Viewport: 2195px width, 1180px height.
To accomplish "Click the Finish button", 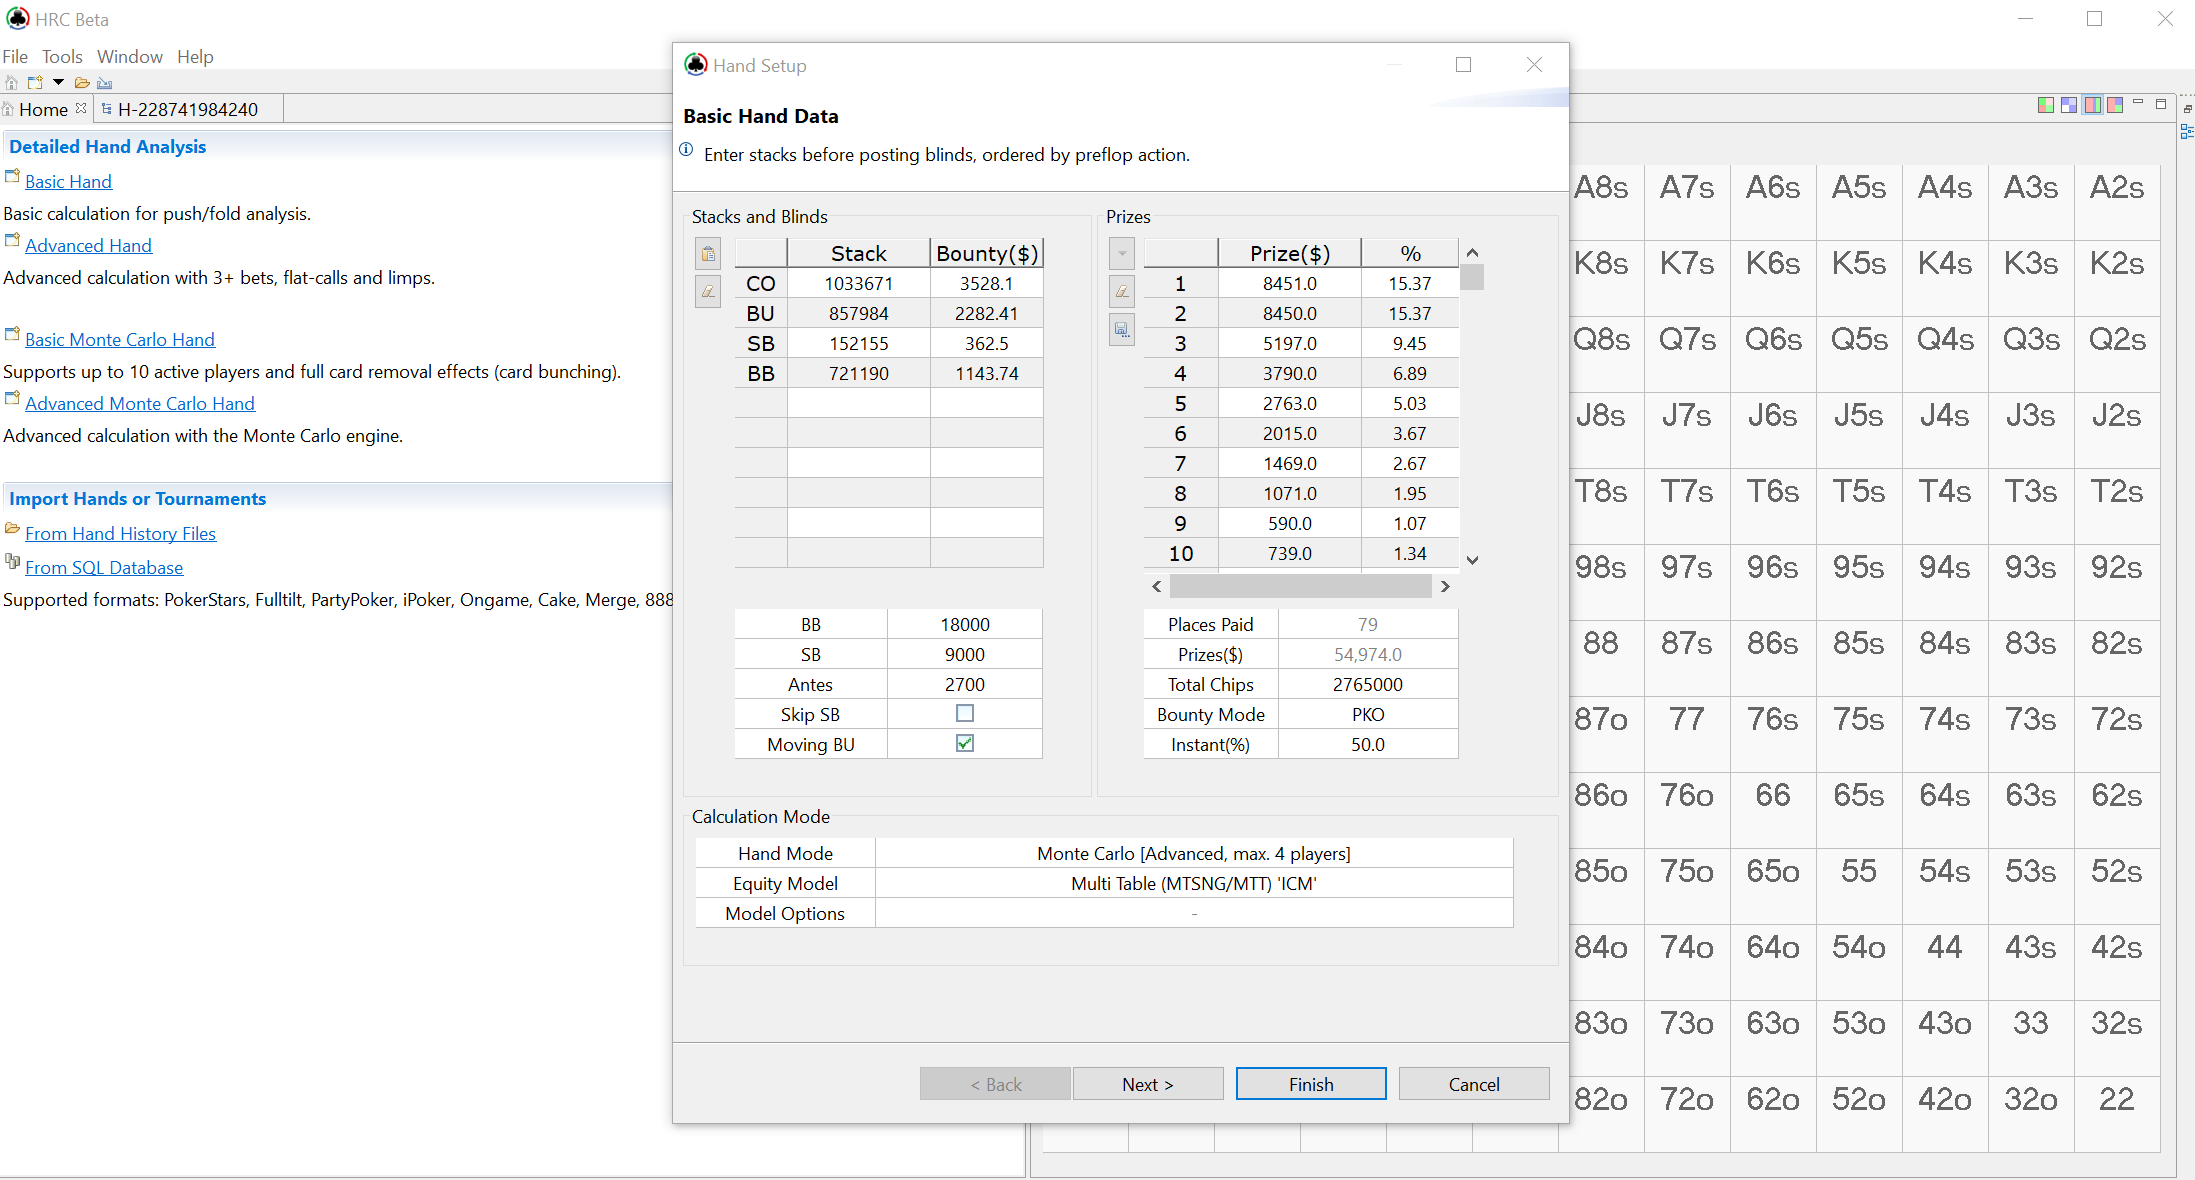I will coord(1310,1084).
